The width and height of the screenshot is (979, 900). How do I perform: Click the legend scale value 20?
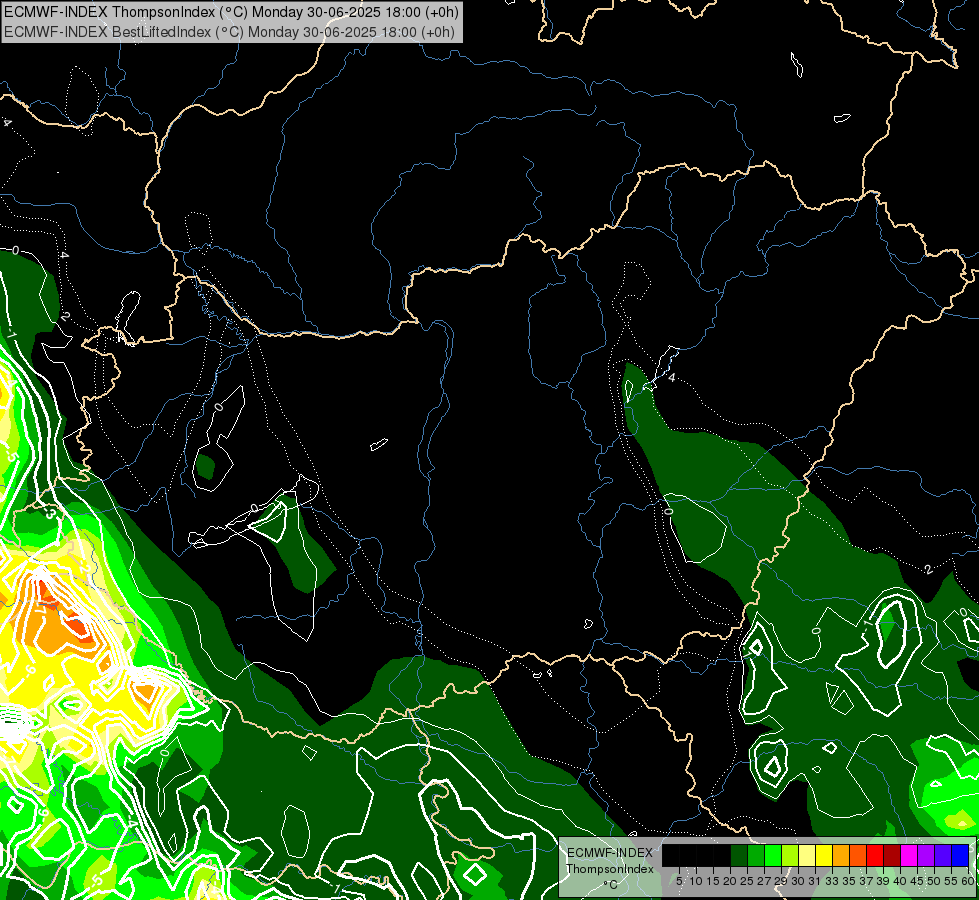pos(730,881)
